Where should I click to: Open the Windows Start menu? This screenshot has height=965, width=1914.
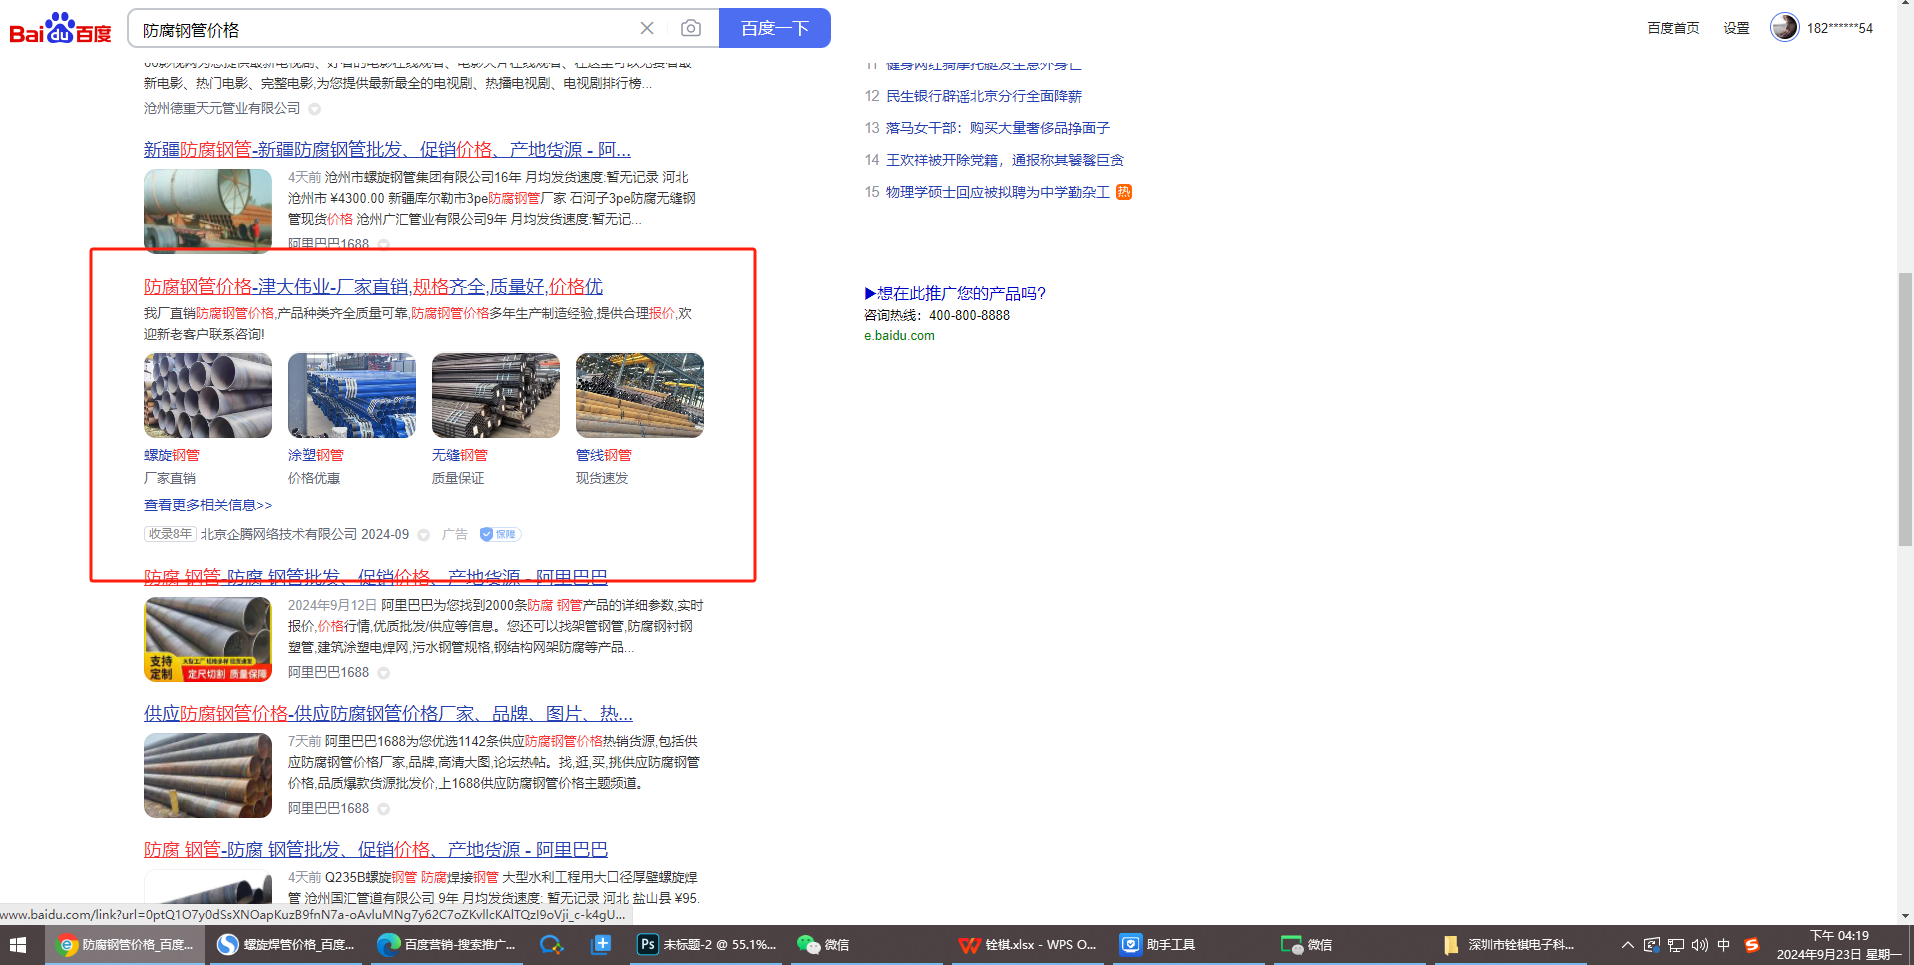point(18,945)
